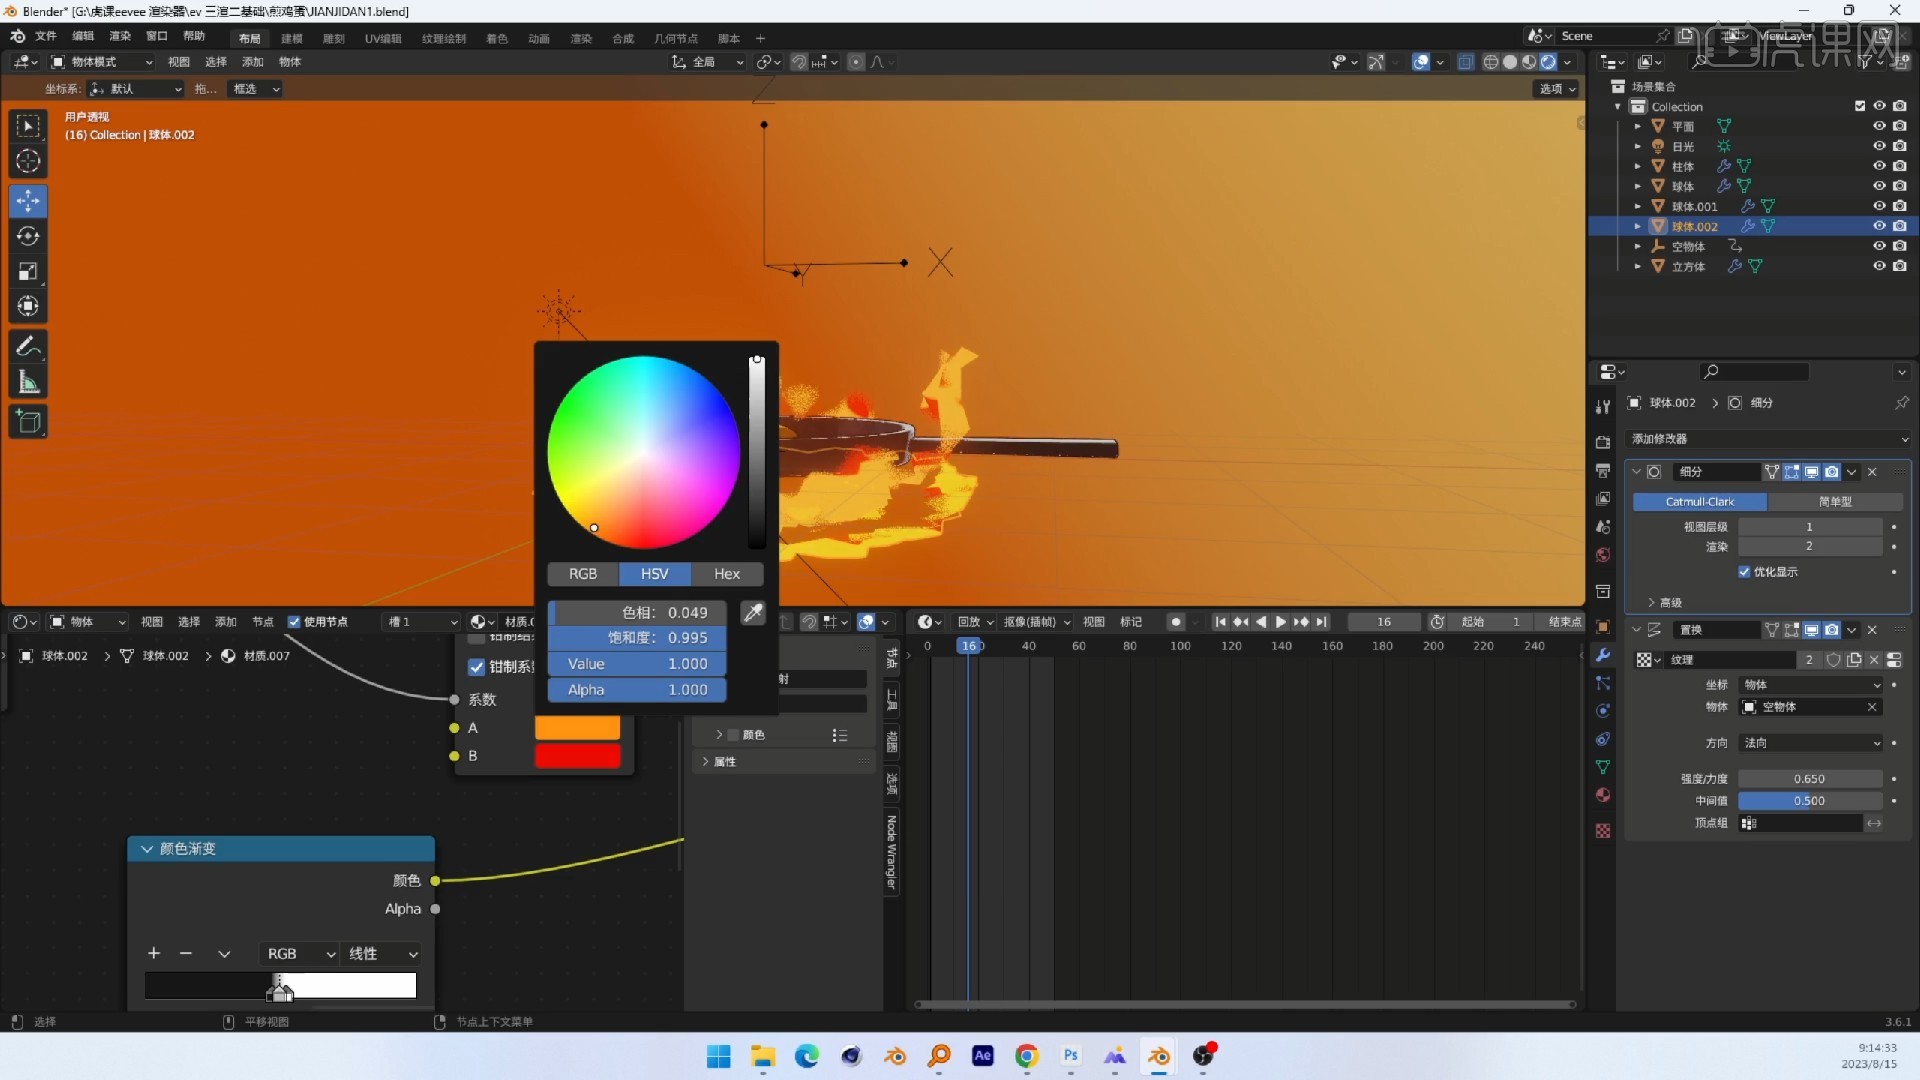Image resolution: width=1920 pixels, height=1080 pixels.
Task: Pick a color with the eyedropper icon
Action: point(753,612)
